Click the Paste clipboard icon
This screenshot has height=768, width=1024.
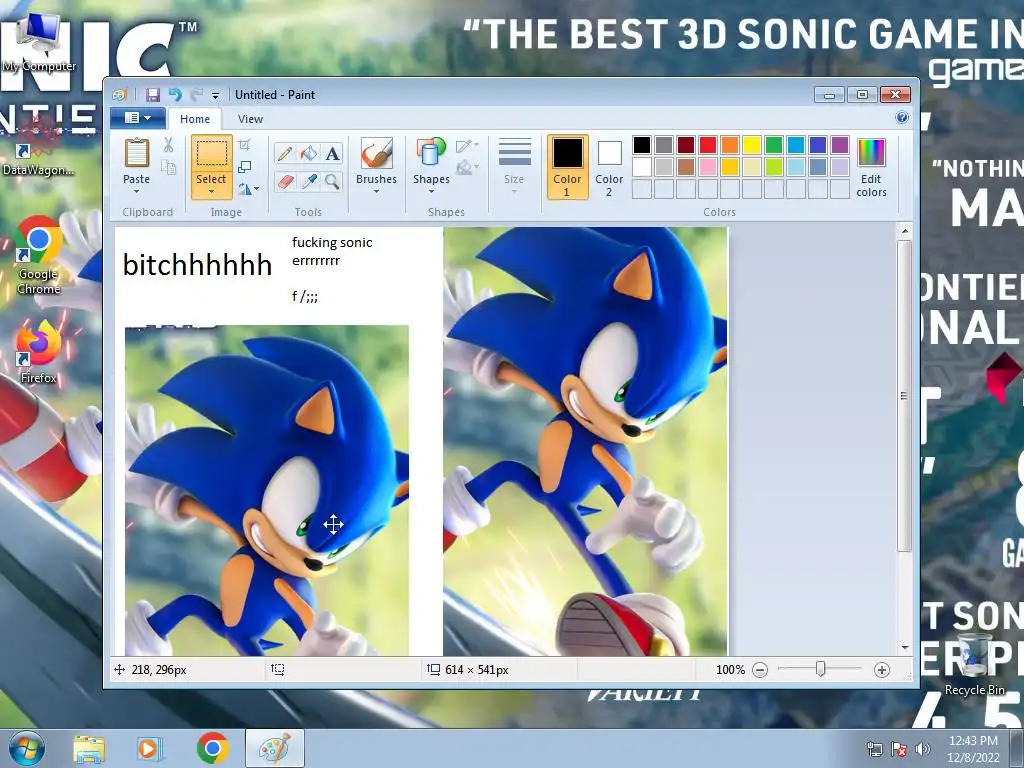pos(136,153)
